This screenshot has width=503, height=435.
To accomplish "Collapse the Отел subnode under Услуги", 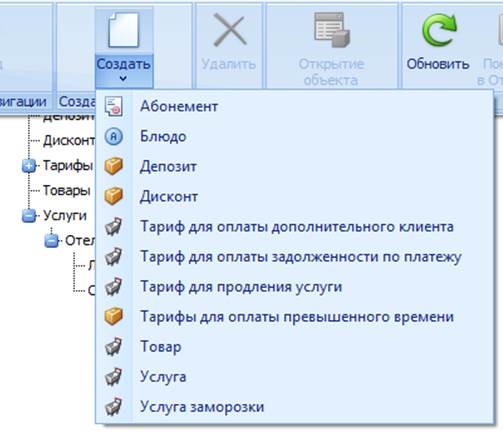I will [51, 241].
